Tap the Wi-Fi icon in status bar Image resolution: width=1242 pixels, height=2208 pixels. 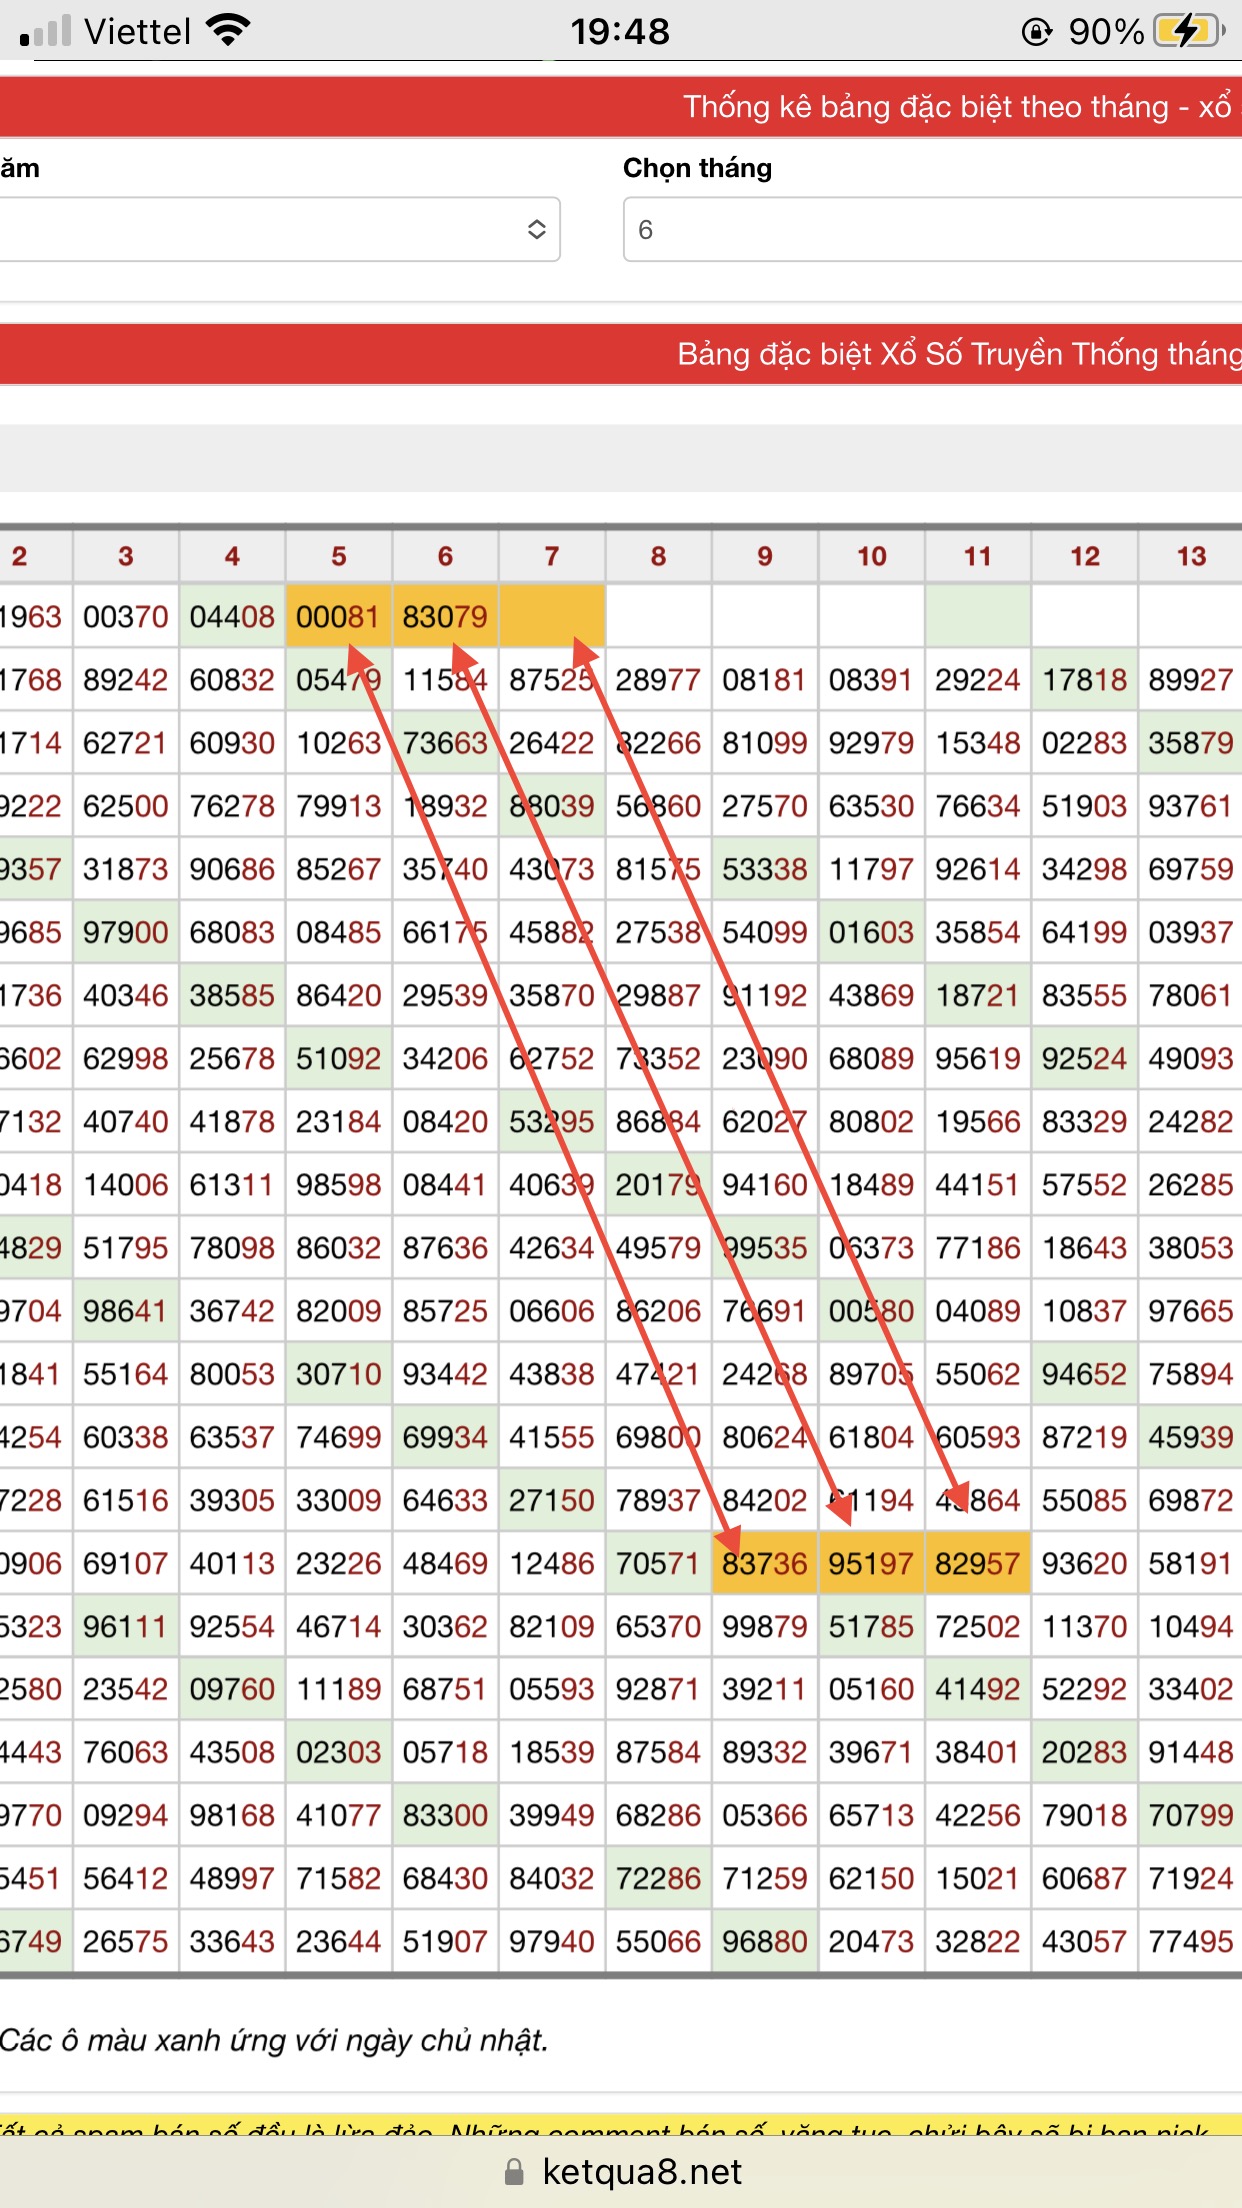tap(228, 31)
